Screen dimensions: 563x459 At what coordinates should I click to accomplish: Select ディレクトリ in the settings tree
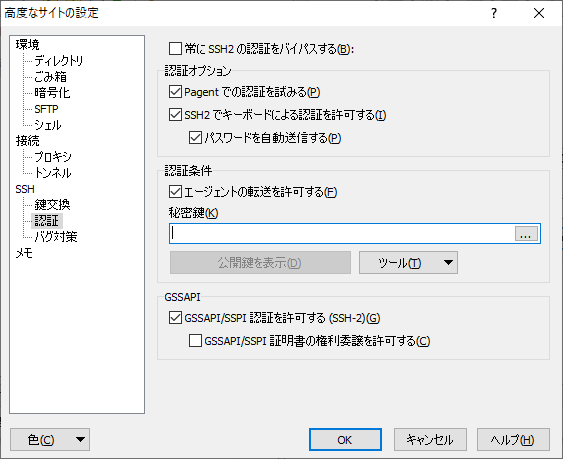(x=59, y=61)
